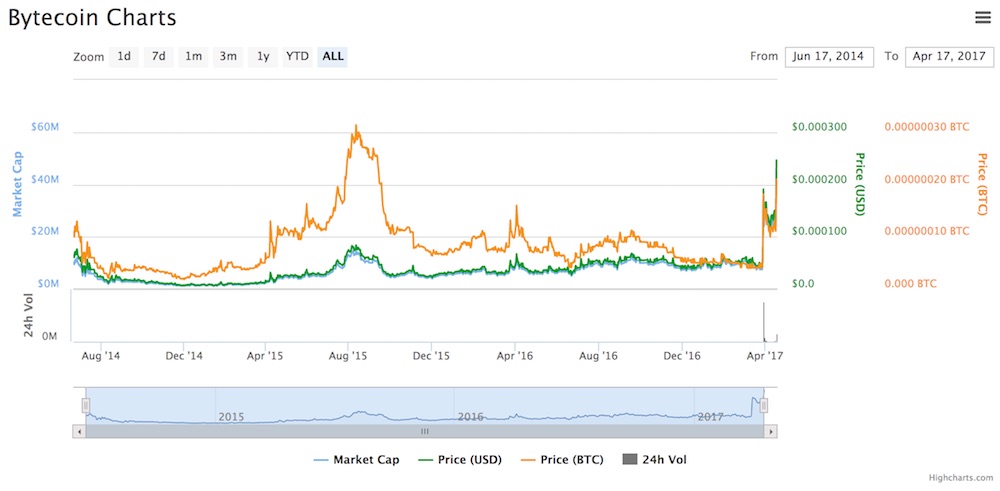Viewport: 1000px width, 491px height.
Task: Edit the To date field
Action: [x=949, y=56]
